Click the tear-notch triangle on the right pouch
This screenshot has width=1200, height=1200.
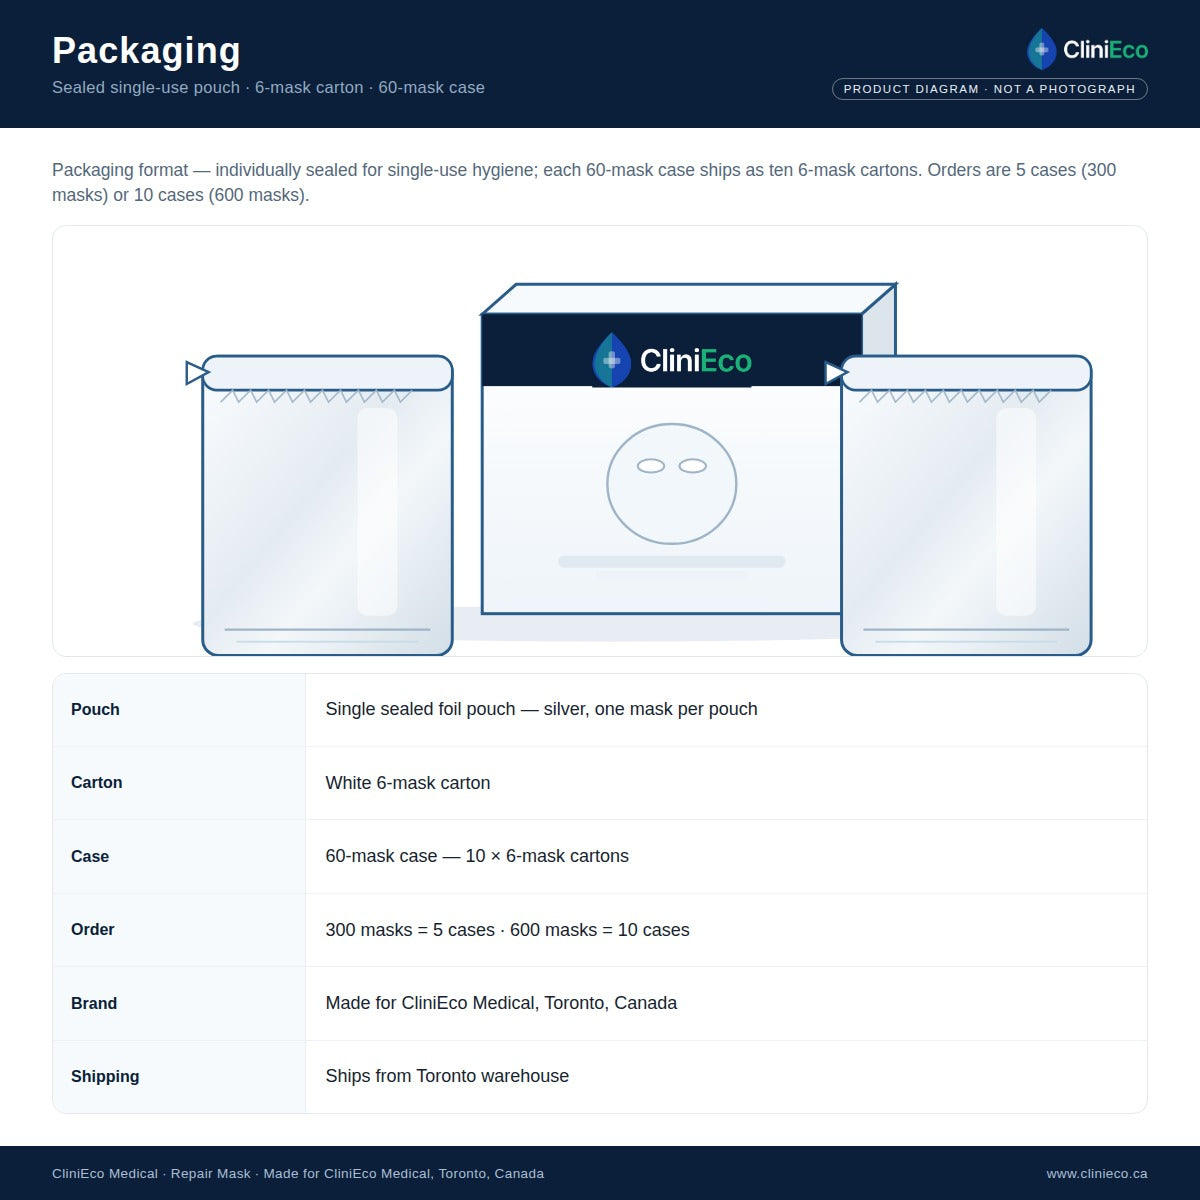click(x=836, y=373)
